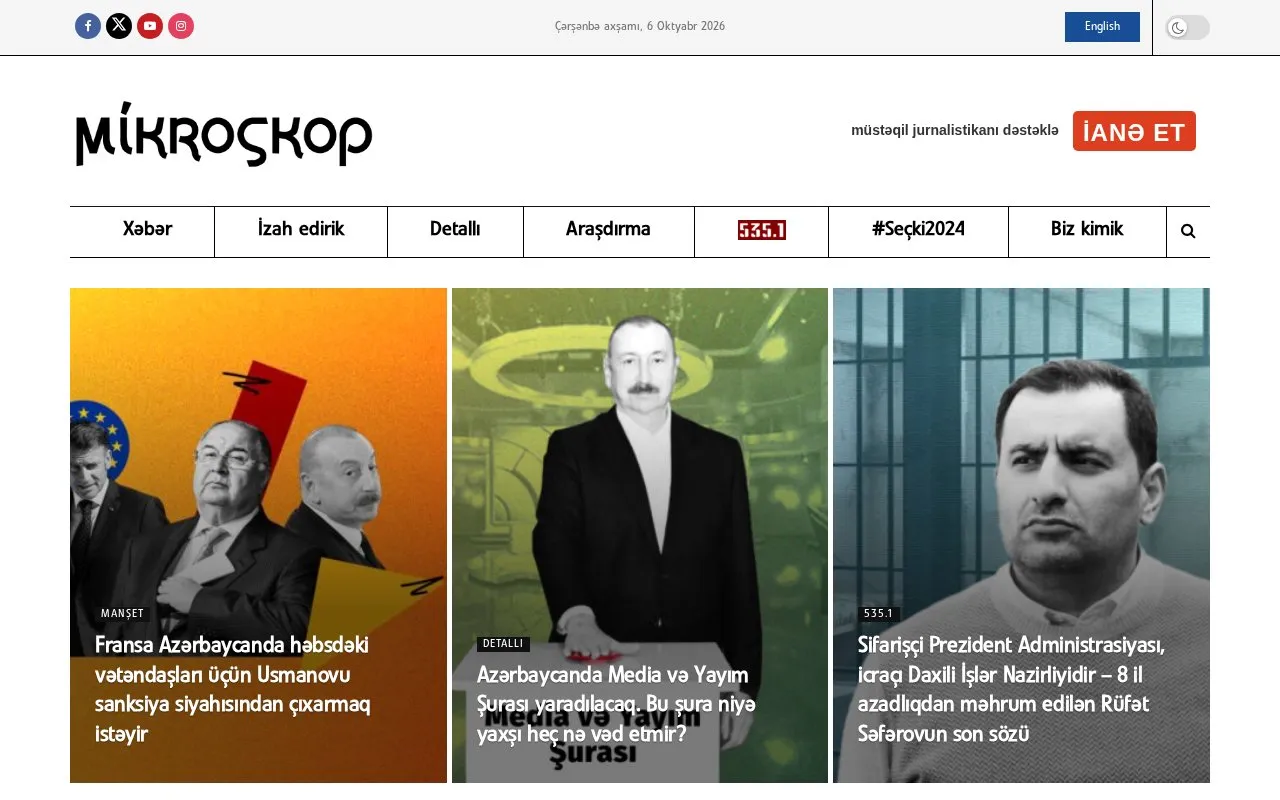Viewport: 1280px width, 800px height.
Task: Open the Araşdırma menu item
Action: 608,229
